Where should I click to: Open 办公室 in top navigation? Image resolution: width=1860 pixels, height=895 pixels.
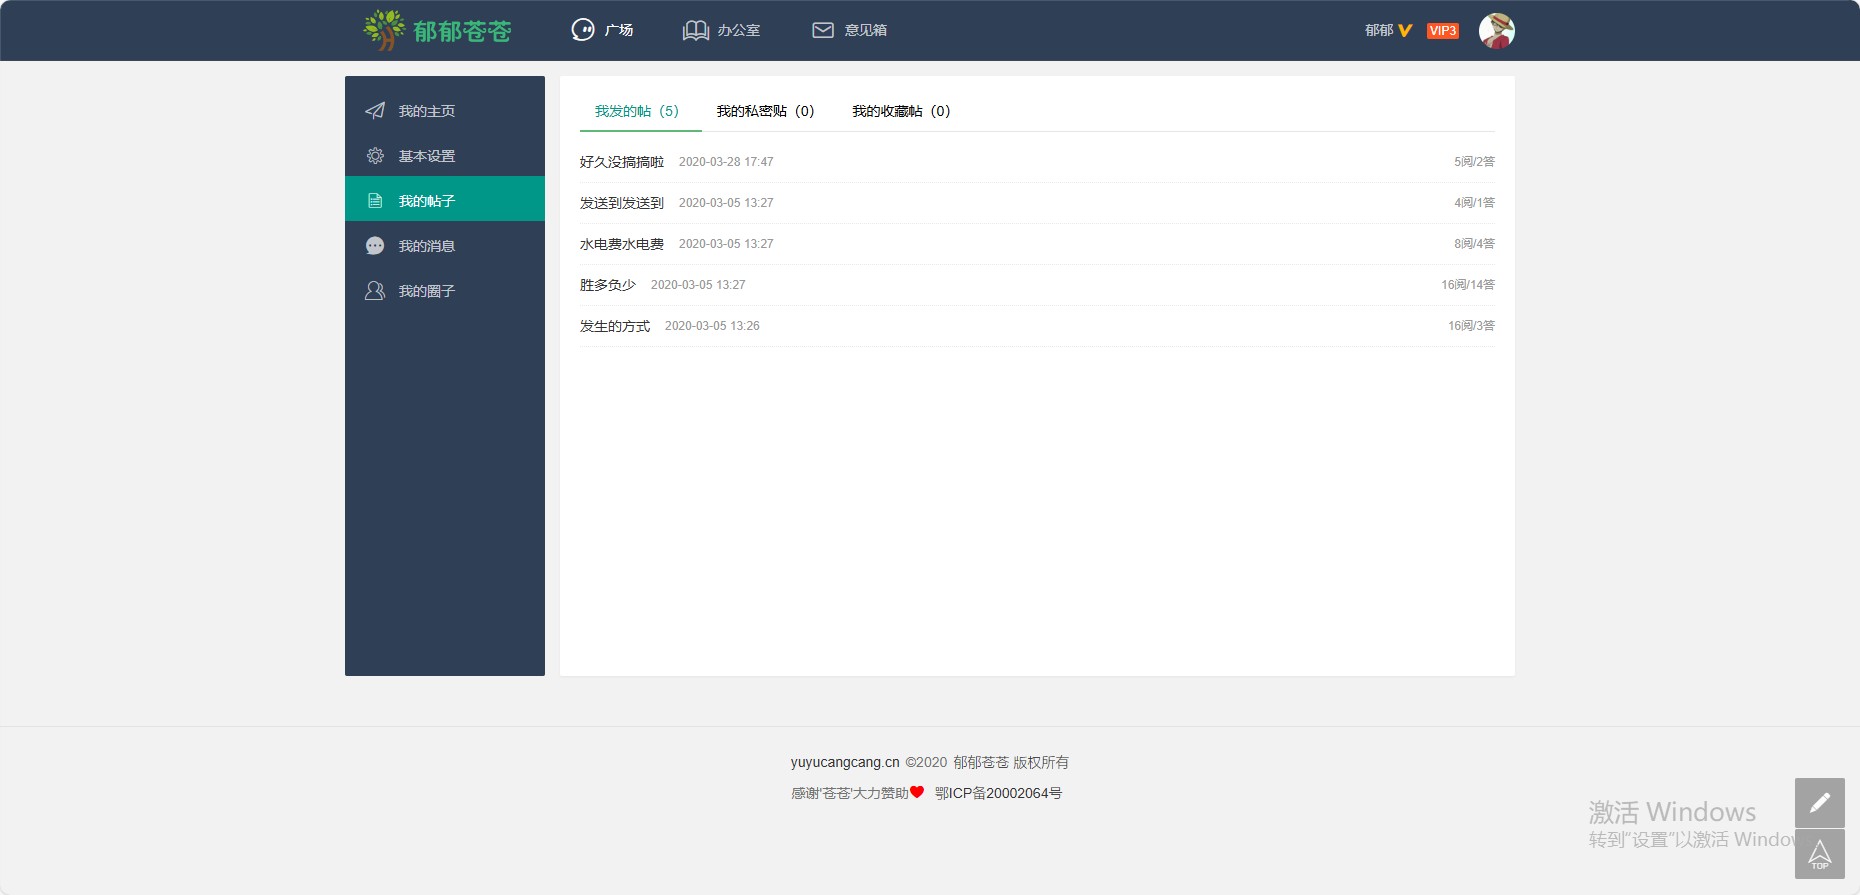click(x=738, y=30)
